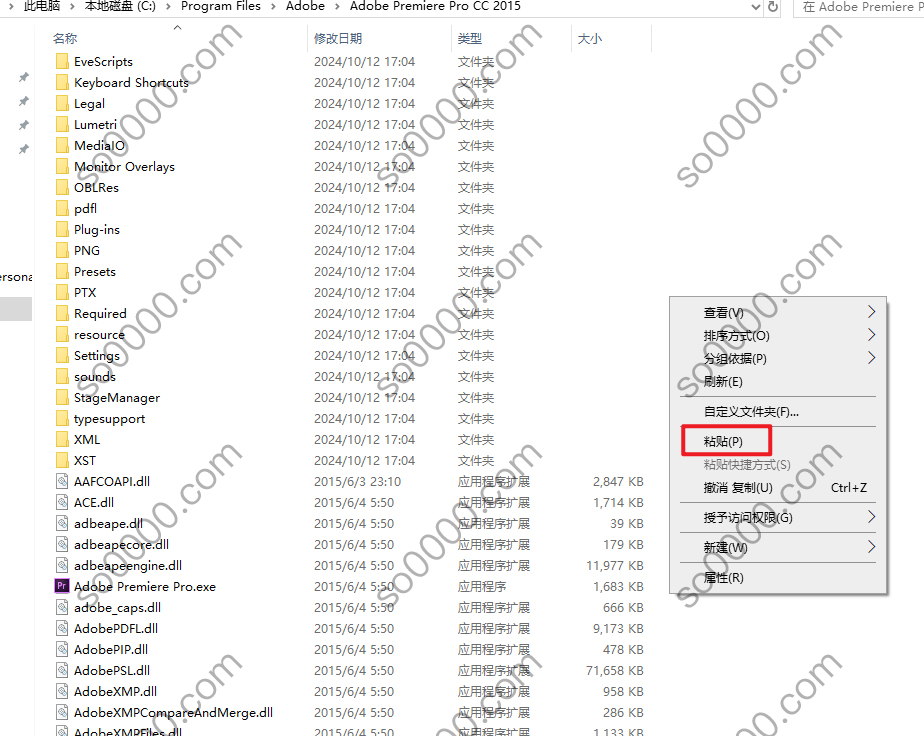Viewport: 924px width, 736px height.
Task: Select the Adobe Premiere Pro.exe program icon
Action: 62,586
